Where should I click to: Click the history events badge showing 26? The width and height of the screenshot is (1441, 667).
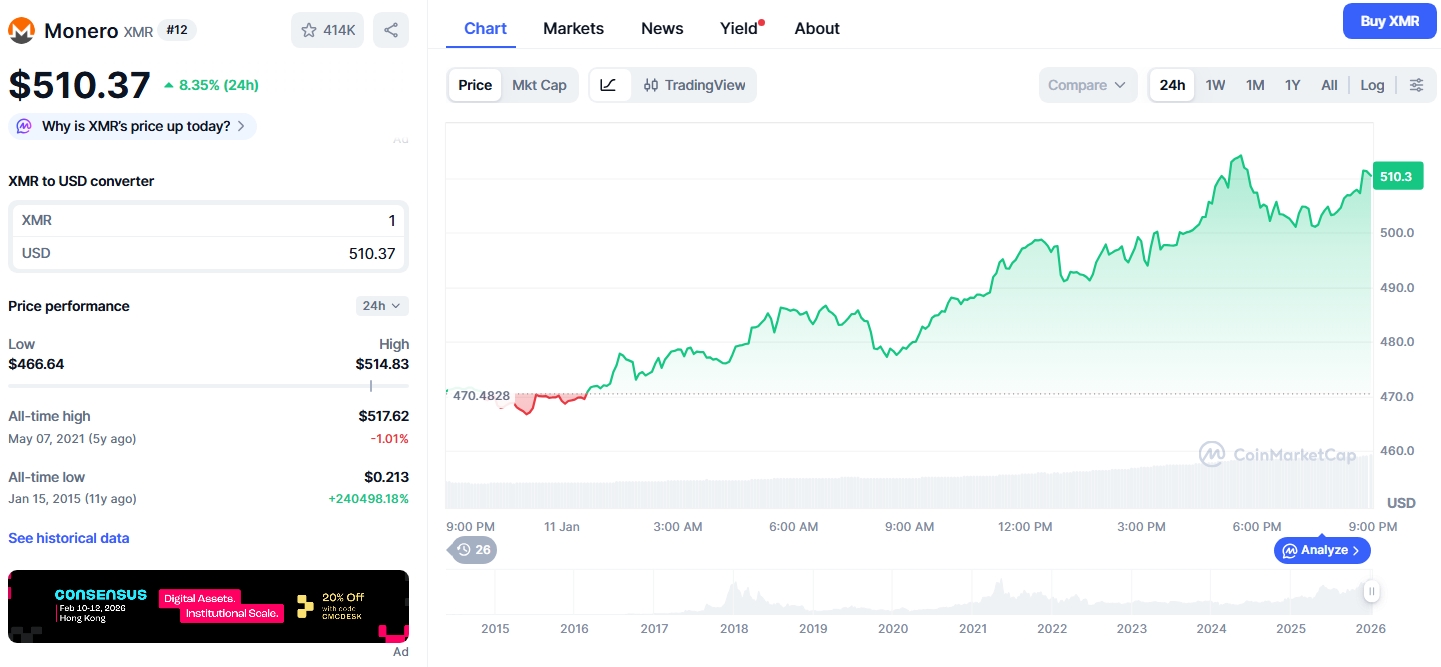(x=473, y=549)
